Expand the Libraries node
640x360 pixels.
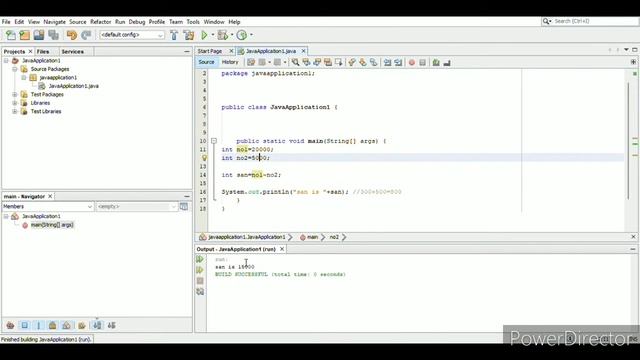coord(15,103)
